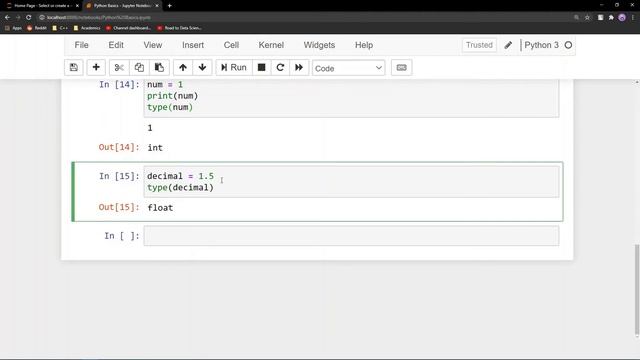The width and height of the screenshot is (640, 360).
Task: Open the Help menu
Action: coord(364,45)
